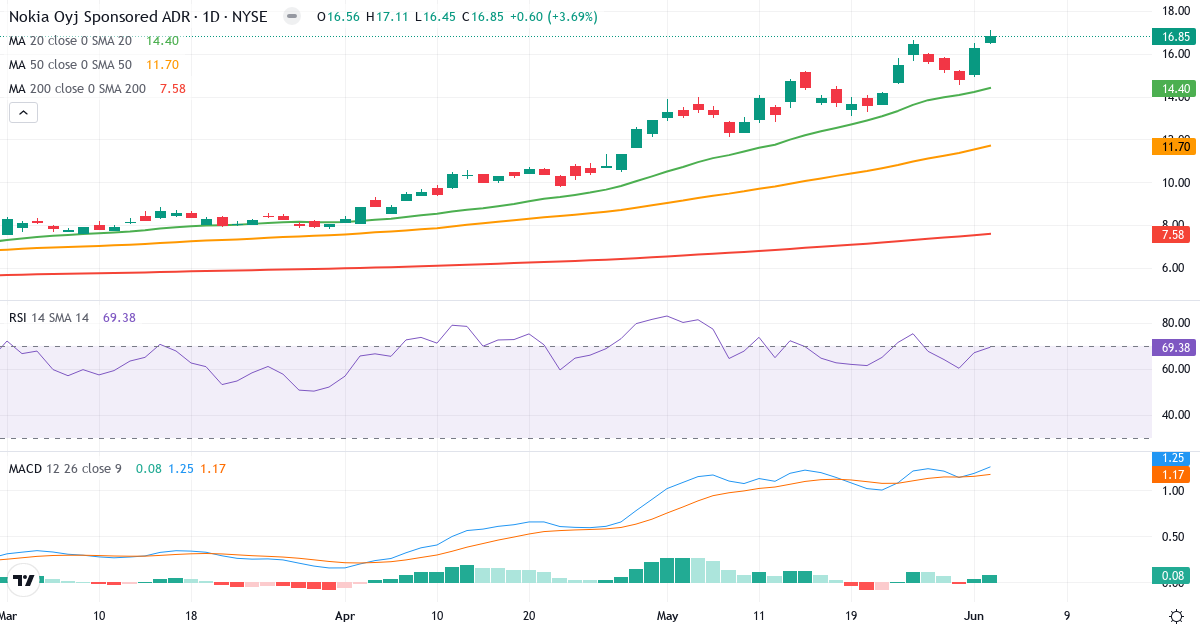
Task: Select the Nokia Oyj Sponsored ADR symbol title
Action: pos(138,17)
